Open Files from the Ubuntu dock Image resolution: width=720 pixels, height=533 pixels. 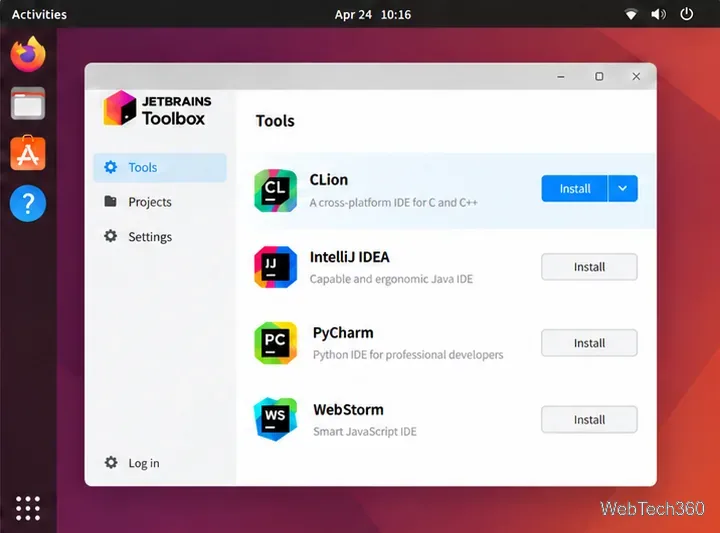point(28,103)
